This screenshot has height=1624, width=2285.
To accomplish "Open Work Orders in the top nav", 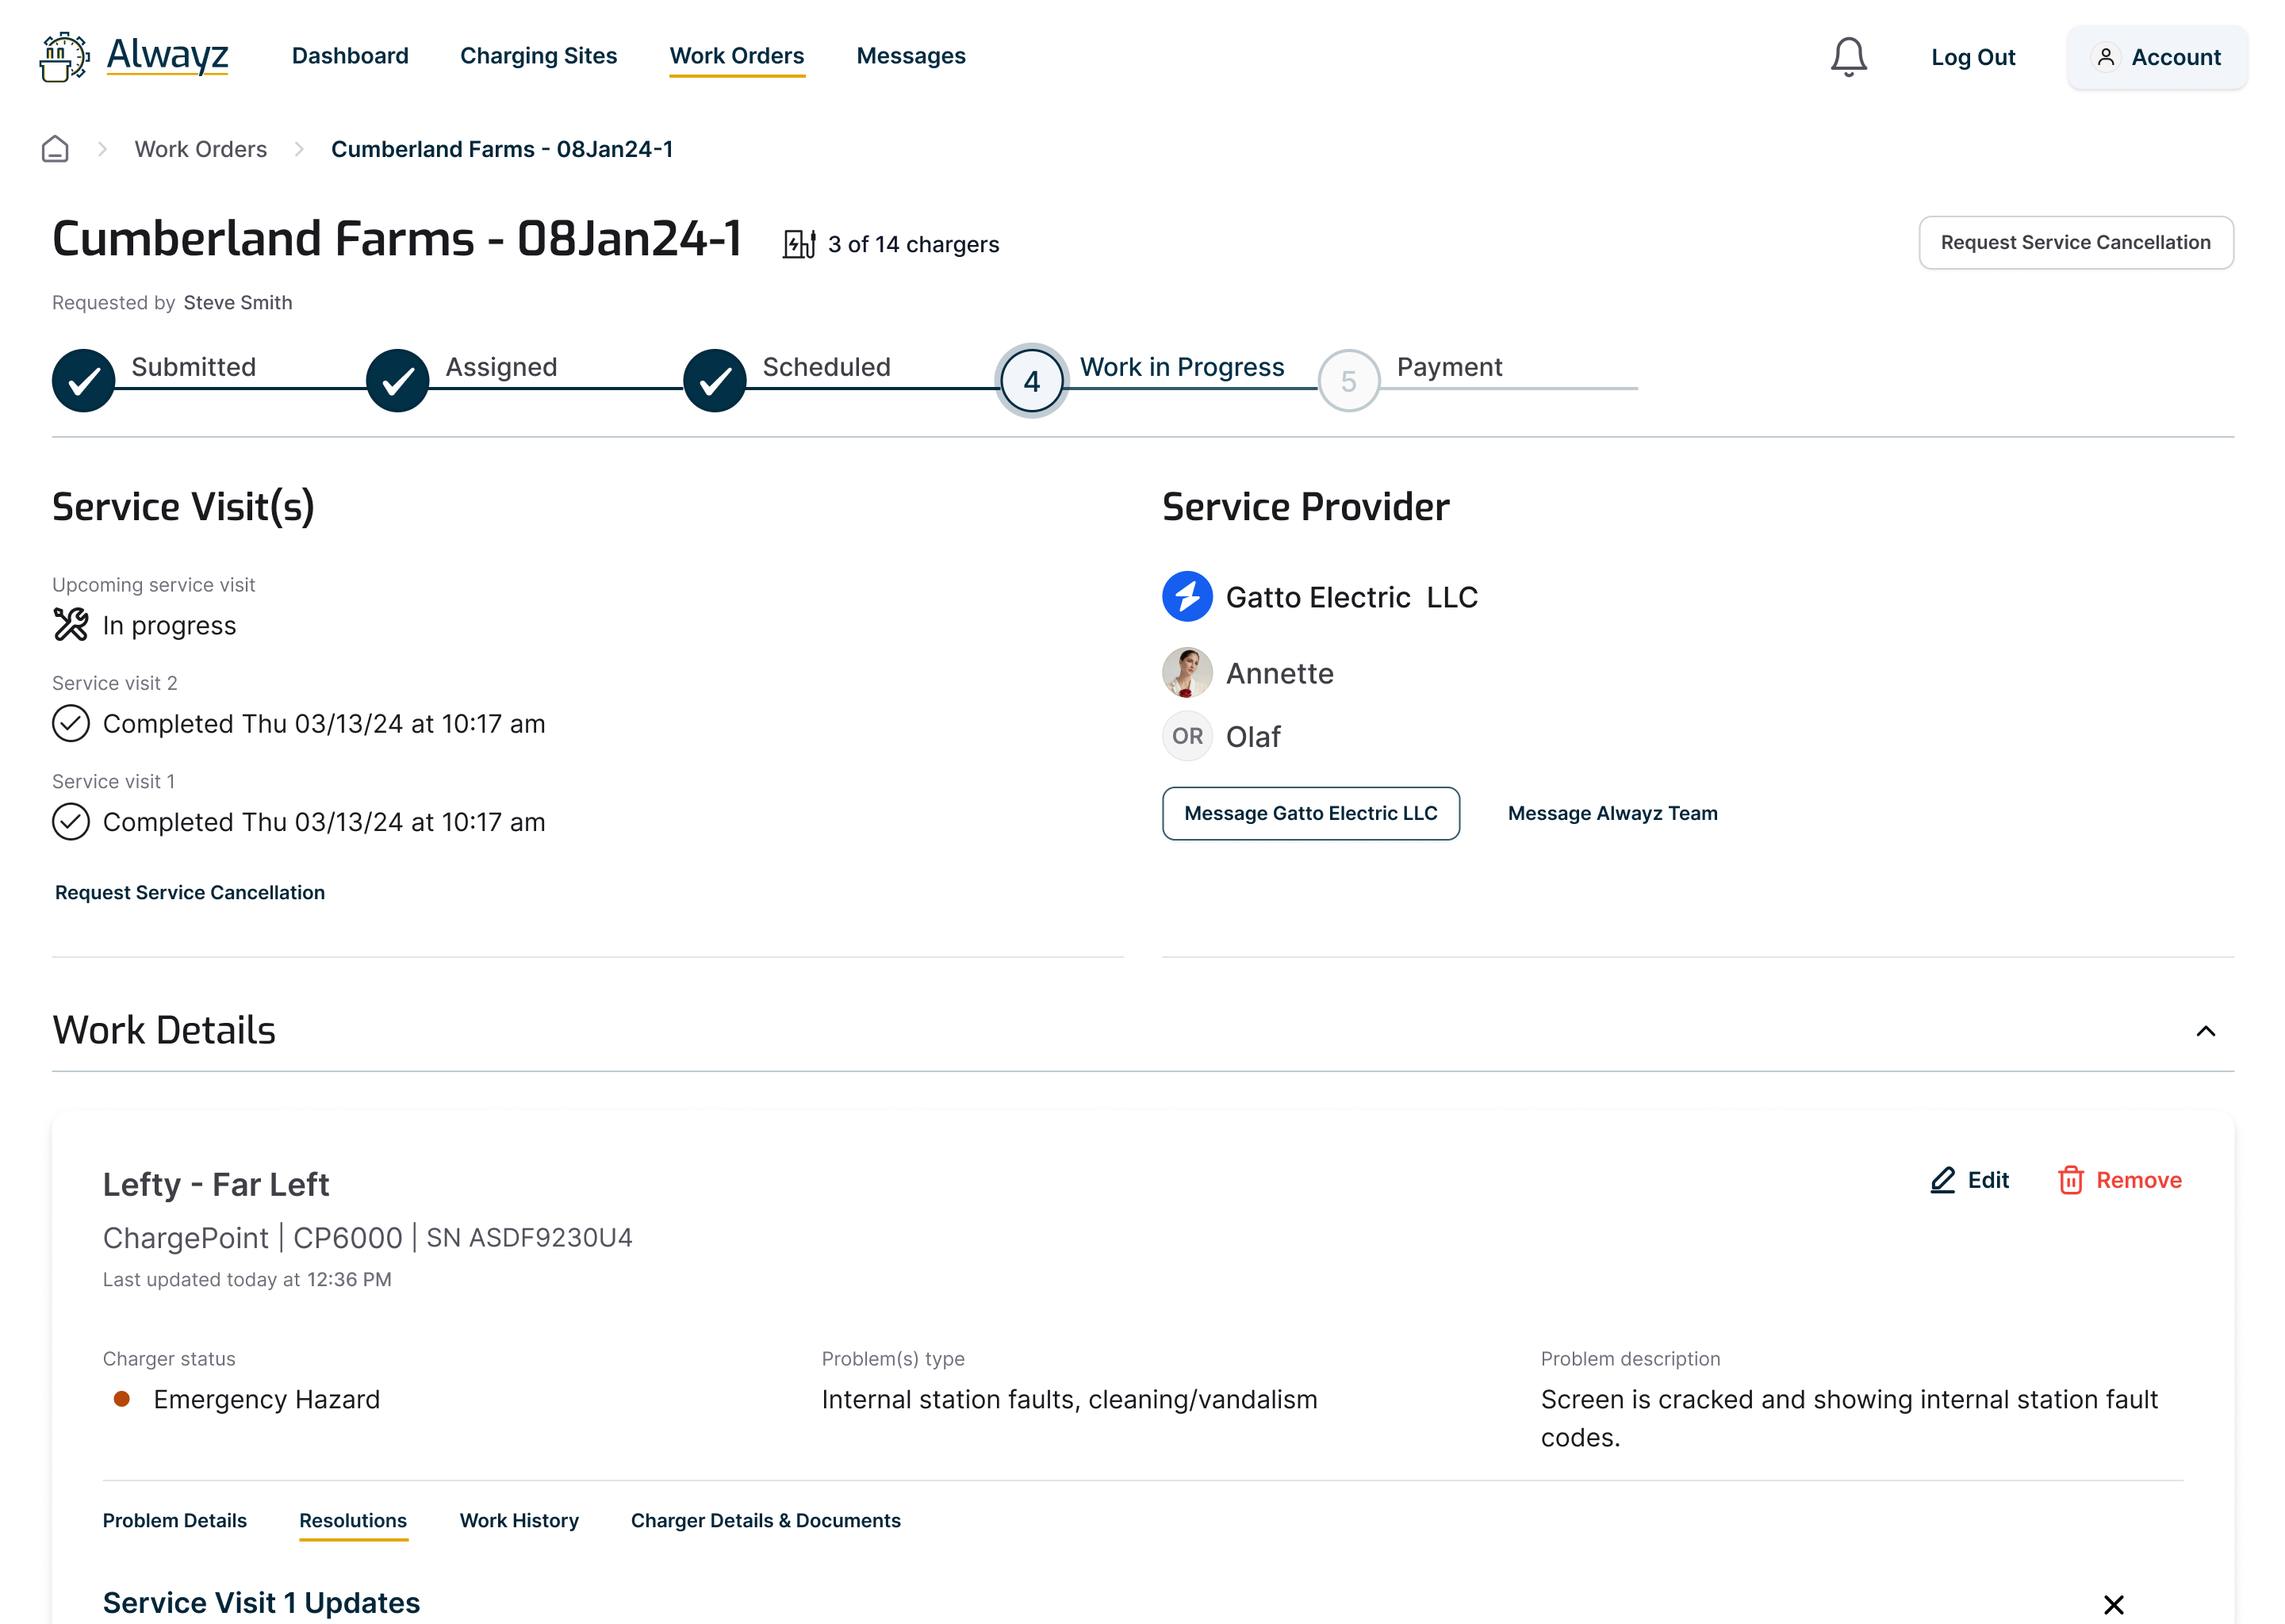I will 737,56.
